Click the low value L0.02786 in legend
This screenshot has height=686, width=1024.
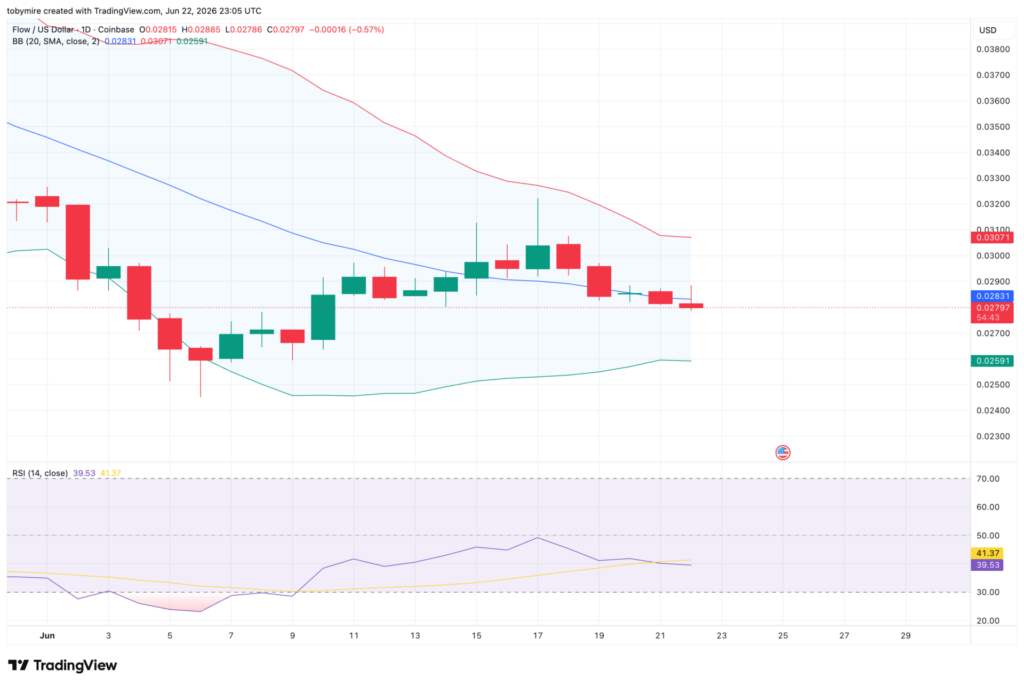click(244, 29)
